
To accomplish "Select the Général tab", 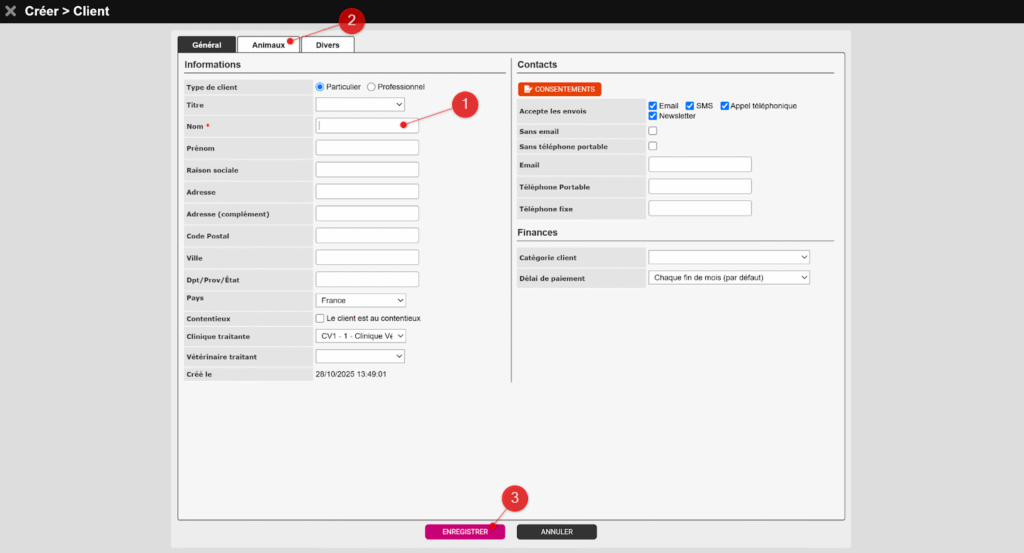I will tap(206, 45).
